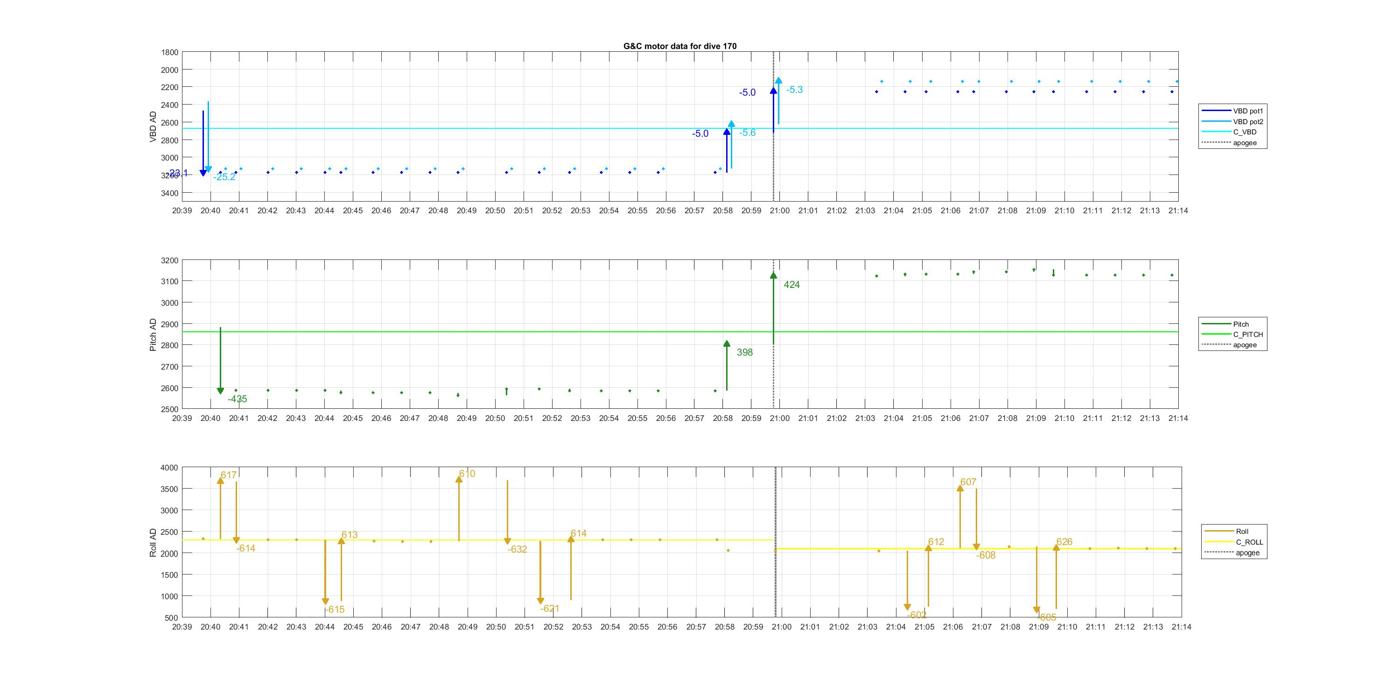
Task: Click the '-621' roll data label
Action: (x=550, y=609)
